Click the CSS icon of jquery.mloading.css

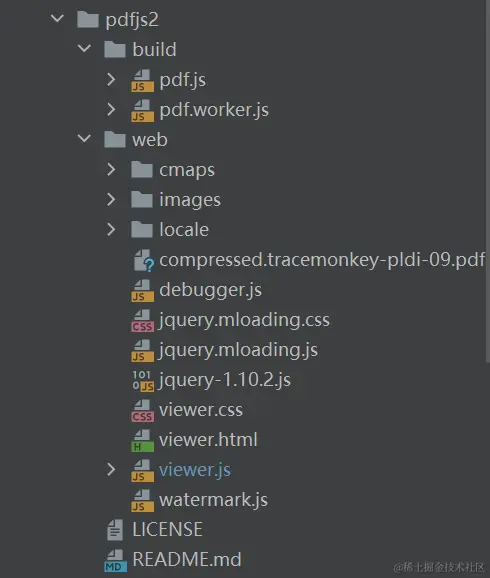[142, 320]
